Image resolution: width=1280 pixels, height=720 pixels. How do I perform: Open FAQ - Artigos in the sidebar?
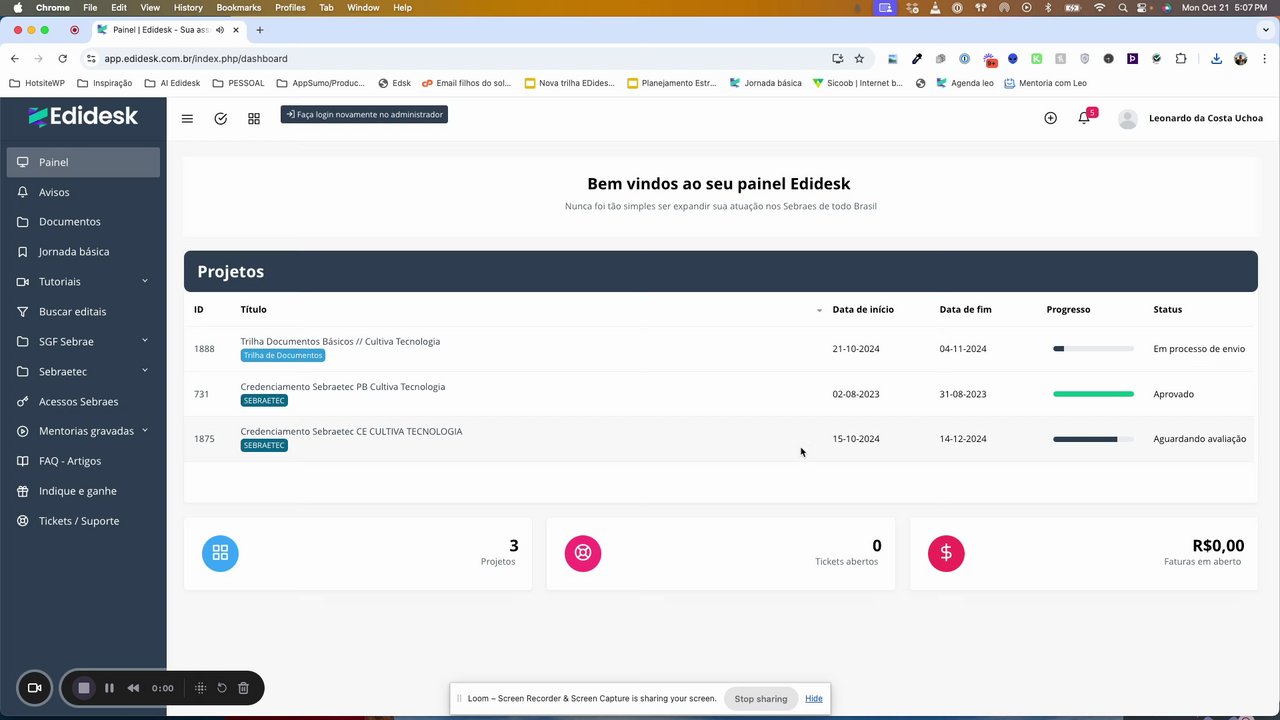point(83,461)
